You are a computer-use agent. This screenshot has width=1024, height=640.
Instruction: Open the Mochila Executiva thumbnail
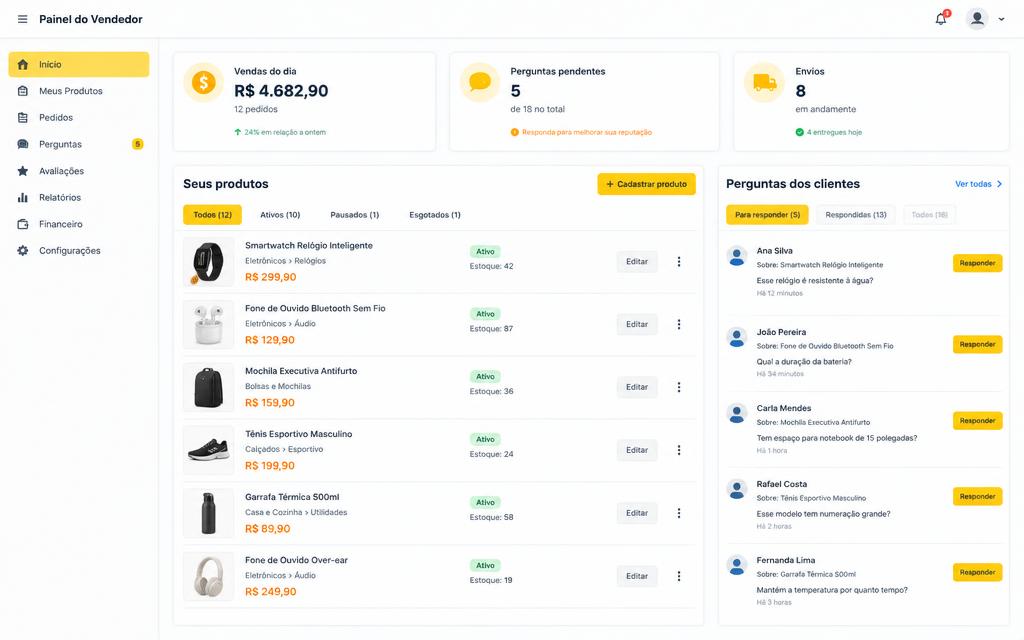[x=208, y=387]
